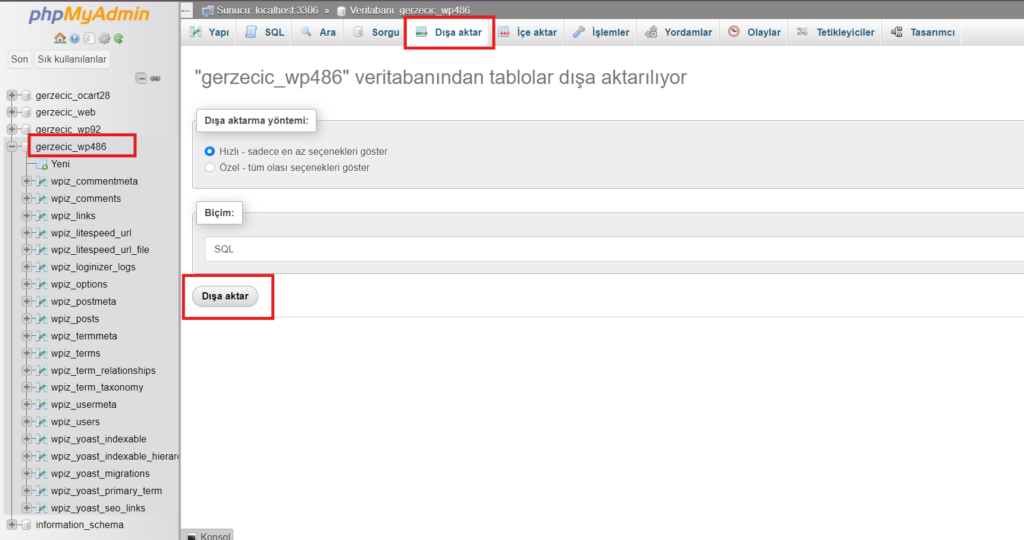Show the Son recent tables list
The width and height of the screenshot is (1024, 540).
(20, 59)
